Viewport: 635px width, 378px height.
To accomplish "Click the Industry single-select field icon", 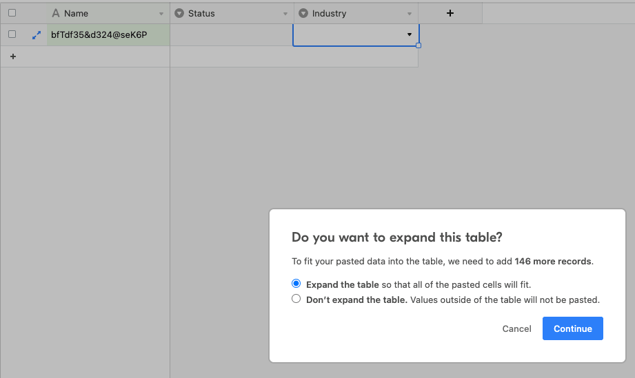I will tap(303, 13).
